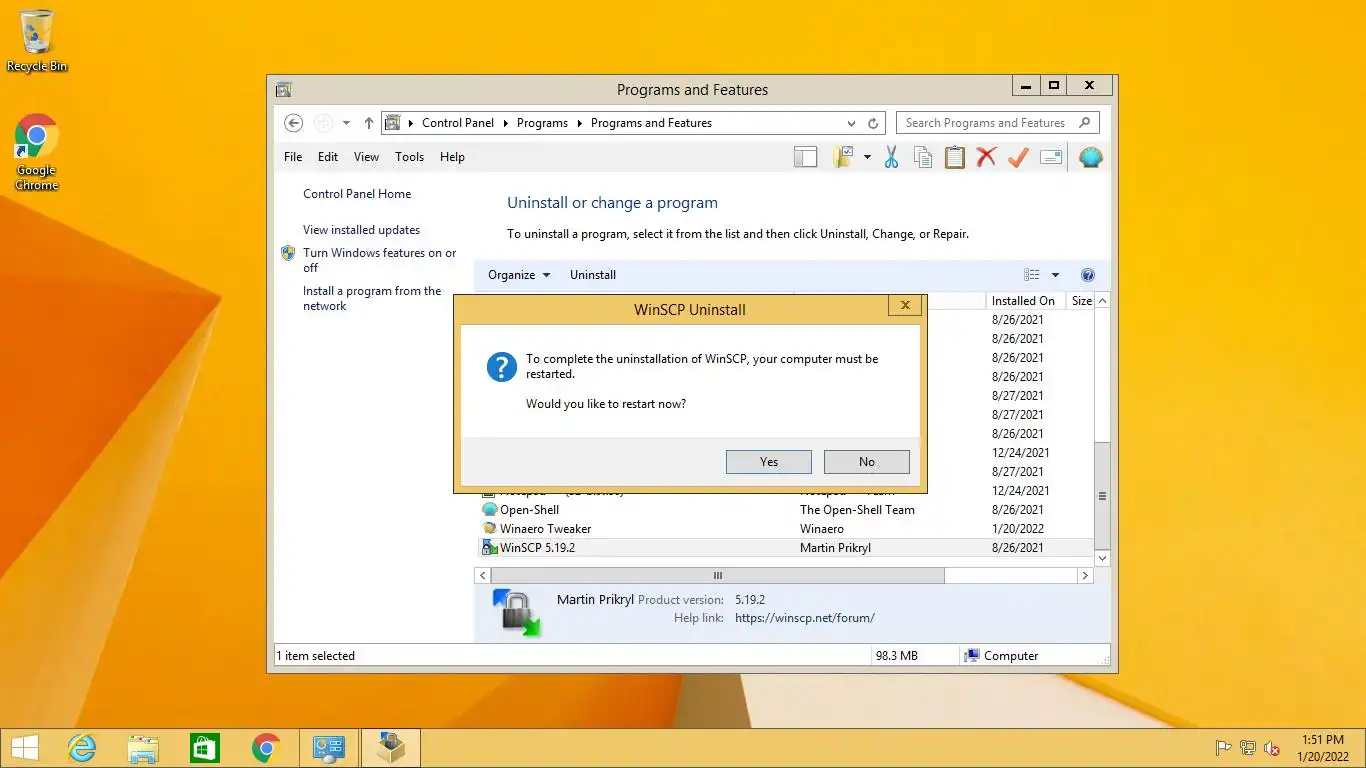Open the View menu
Viewport: 1366px width, 768px height.
click(366, 157)
